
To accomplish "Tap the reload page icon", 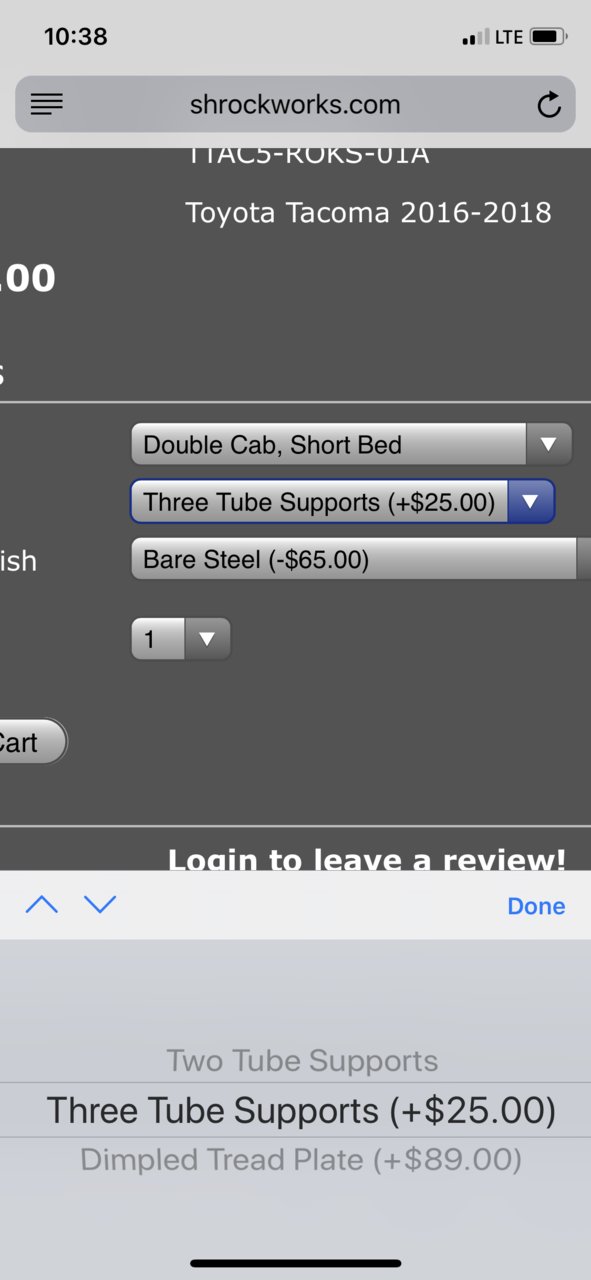I will click(549, 105).
